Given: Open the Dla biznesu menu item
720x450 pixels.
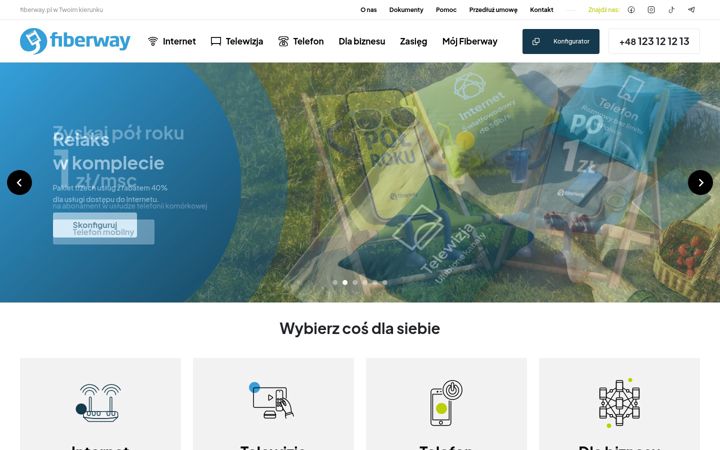Looking at the screenshot, I should click(x=362, y=41).
